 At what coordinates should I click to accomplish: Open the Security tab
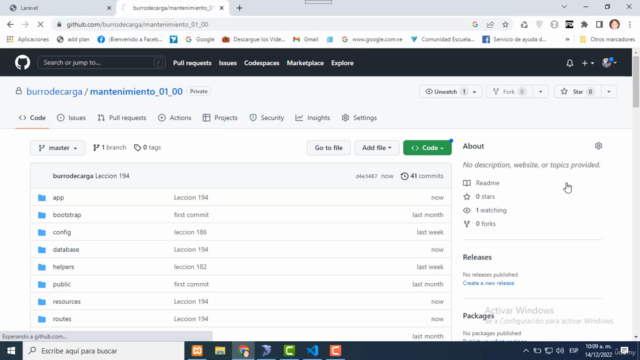[267, 118]
